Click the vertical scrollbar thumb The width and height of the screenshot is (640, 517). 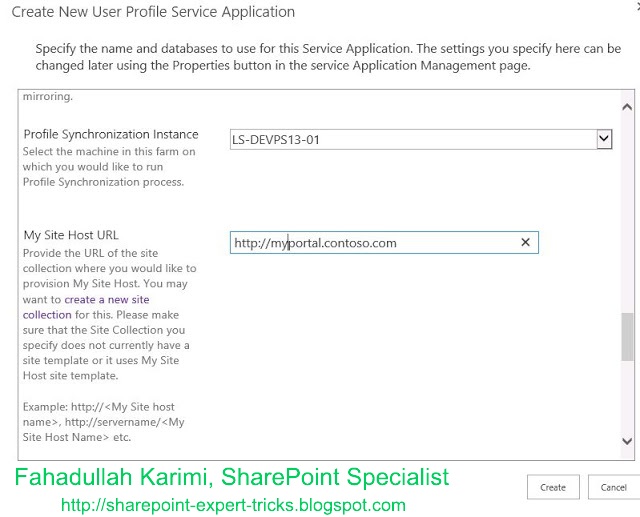(x=627, y=337)
